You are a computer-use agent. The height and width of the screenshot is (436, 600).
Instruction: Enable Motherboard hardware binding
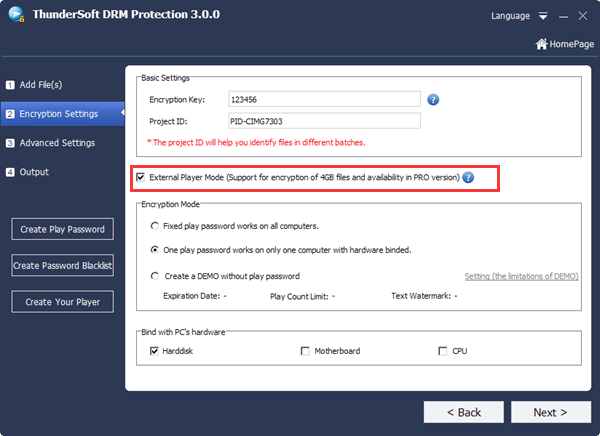pyautogui.click(x=305, y=351)
